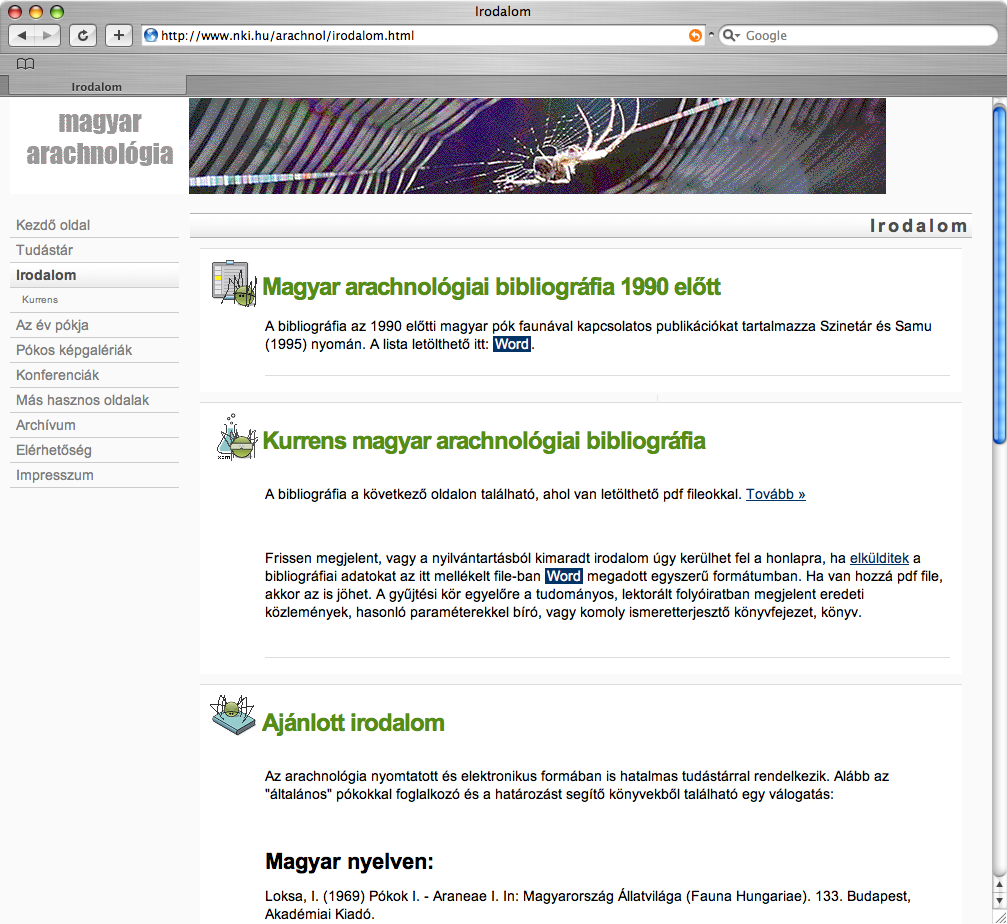
Task: Open Az év pókja menu item
Action: click(x=52, y=326)
